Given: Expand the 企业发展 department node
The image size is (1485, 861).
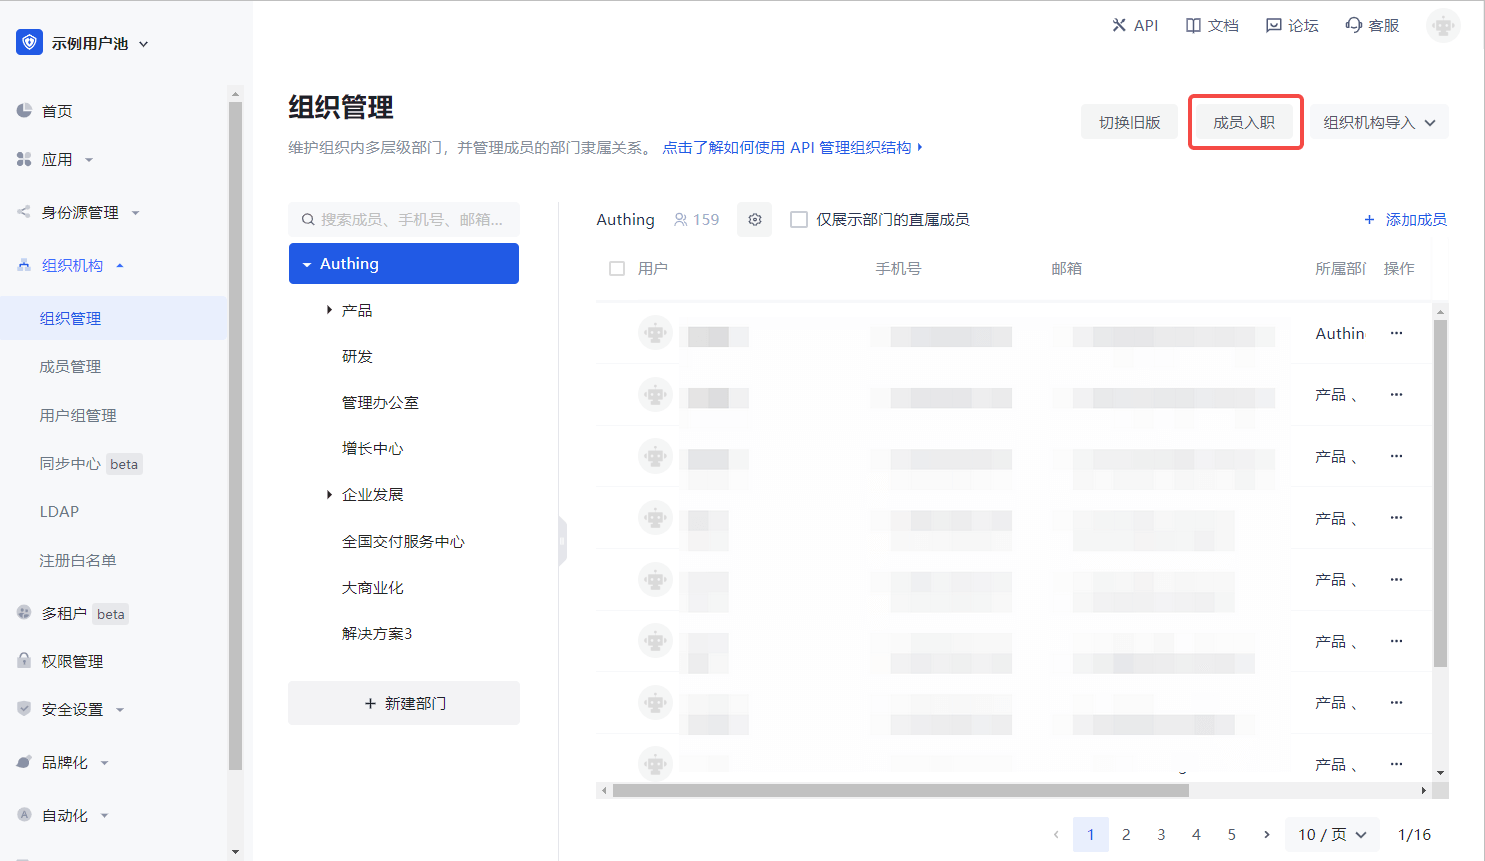Looking at the screenshot, I should click(x=329, y=495).
